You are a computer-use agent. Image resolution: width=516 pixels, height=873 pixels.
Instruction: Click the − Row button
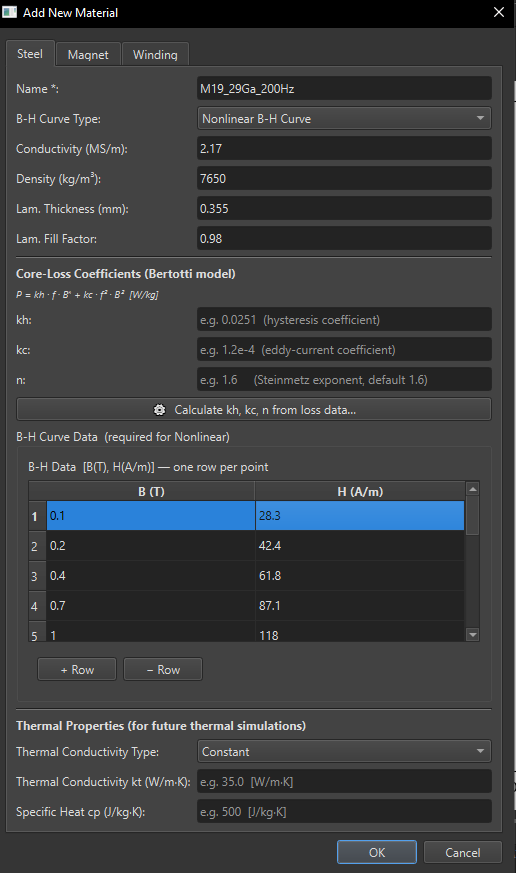tap(163, 670)
